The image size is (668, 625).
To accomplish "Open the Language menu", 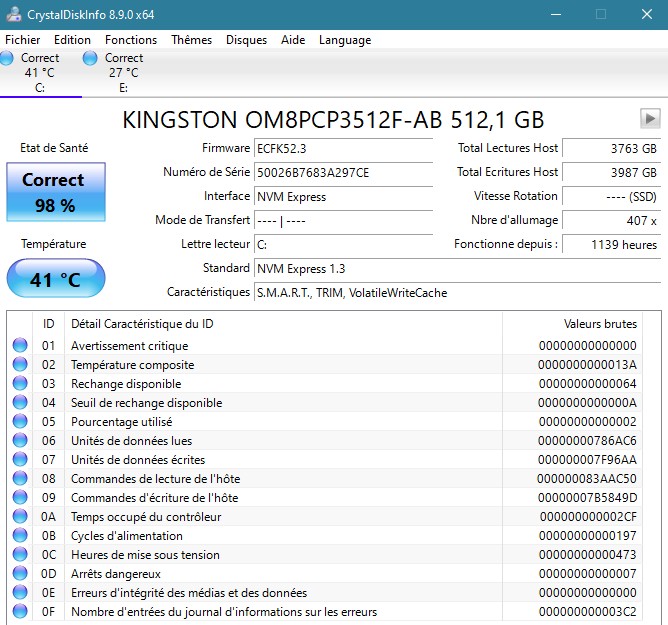I will click(x=345, y=40).
